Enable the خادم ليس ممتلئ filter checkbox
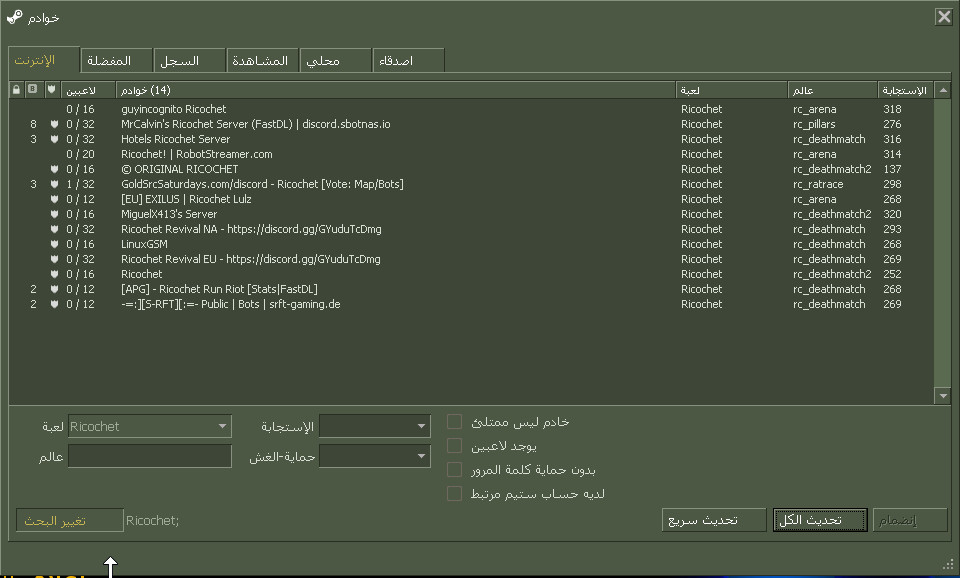The image size is (960, 578). coord(453,421)
